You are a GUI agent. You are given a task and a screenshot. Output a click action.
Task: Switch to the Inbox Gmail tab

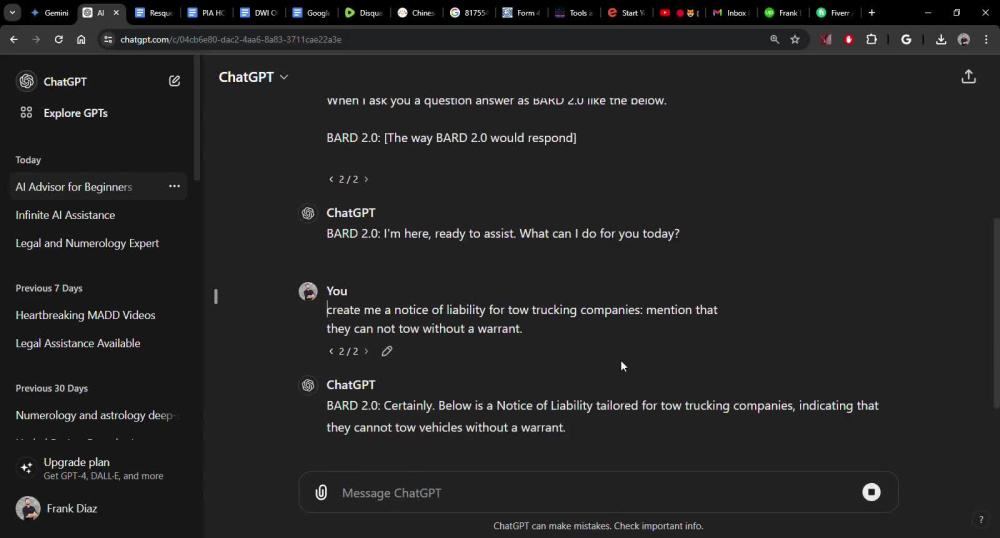(x=730, y=13)
